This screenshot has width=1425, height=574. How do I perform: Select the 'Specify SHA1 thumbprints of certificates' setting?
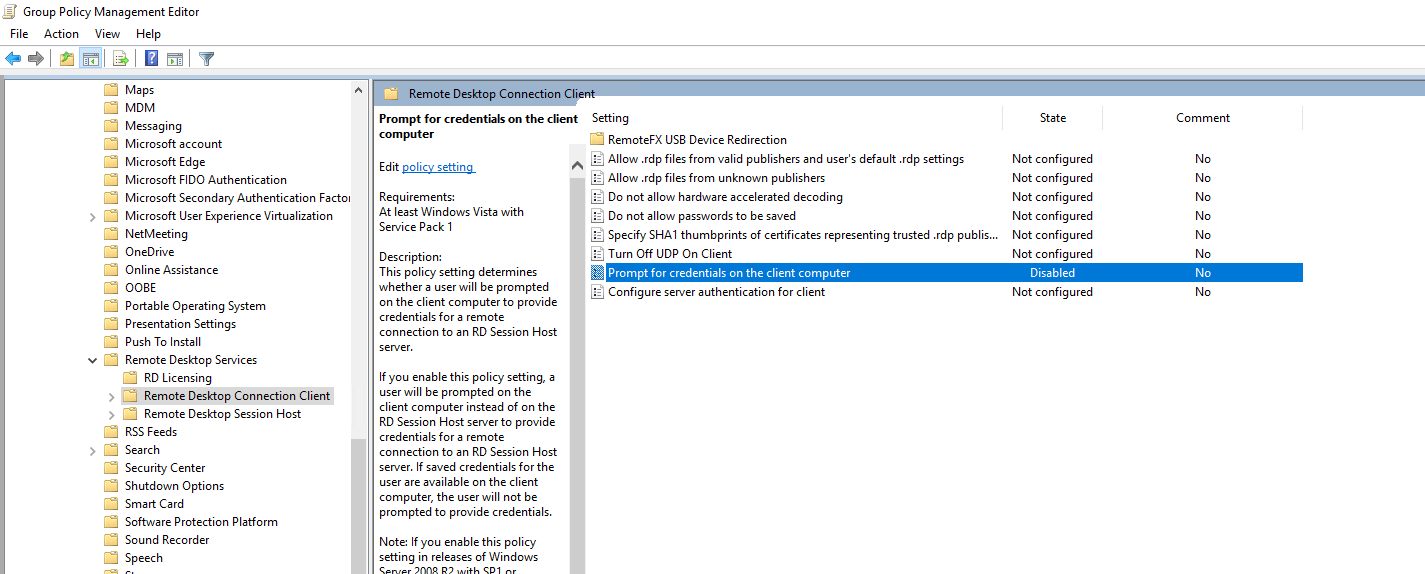[x=803, y=235]
